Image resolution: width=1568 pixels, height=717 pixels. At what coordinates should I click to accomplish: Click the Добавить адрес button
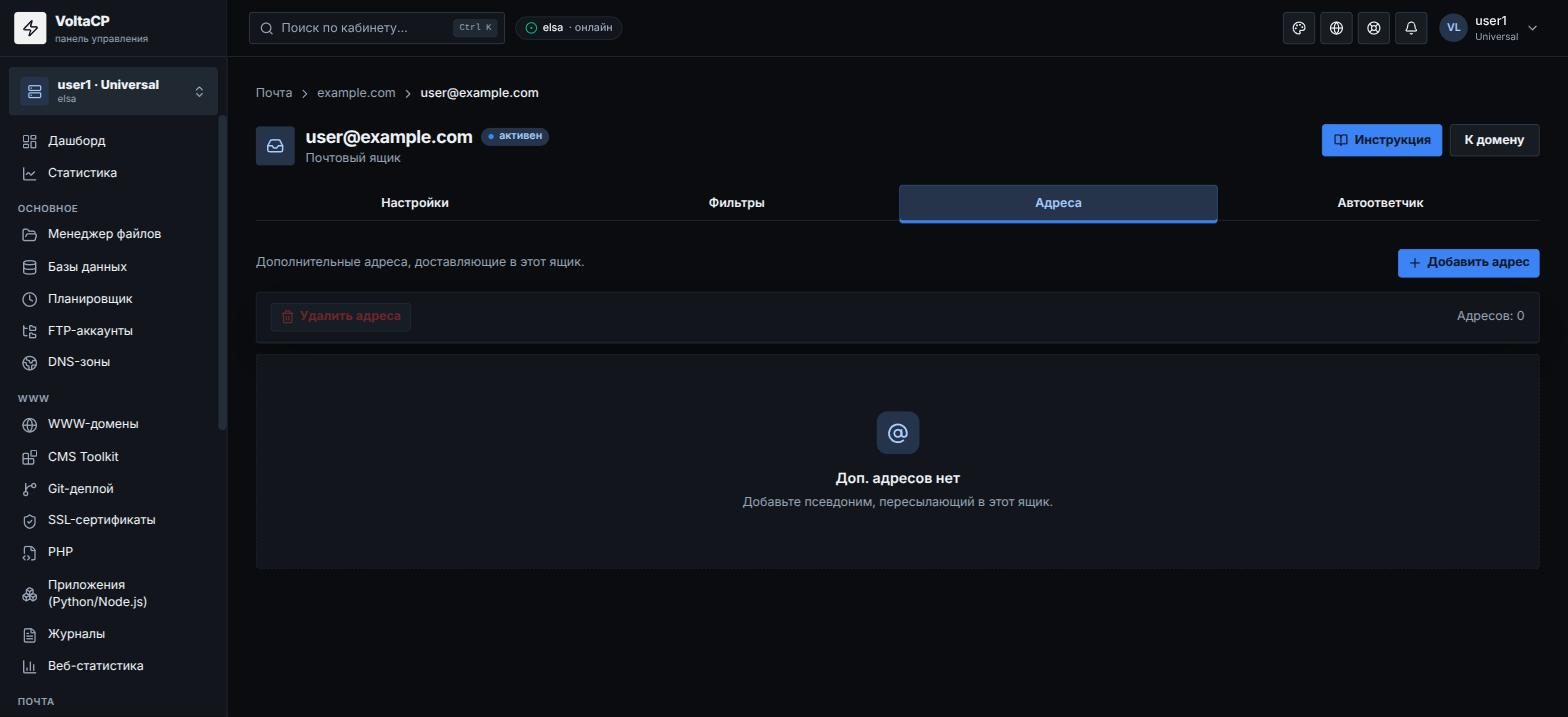pos(1468,263)
